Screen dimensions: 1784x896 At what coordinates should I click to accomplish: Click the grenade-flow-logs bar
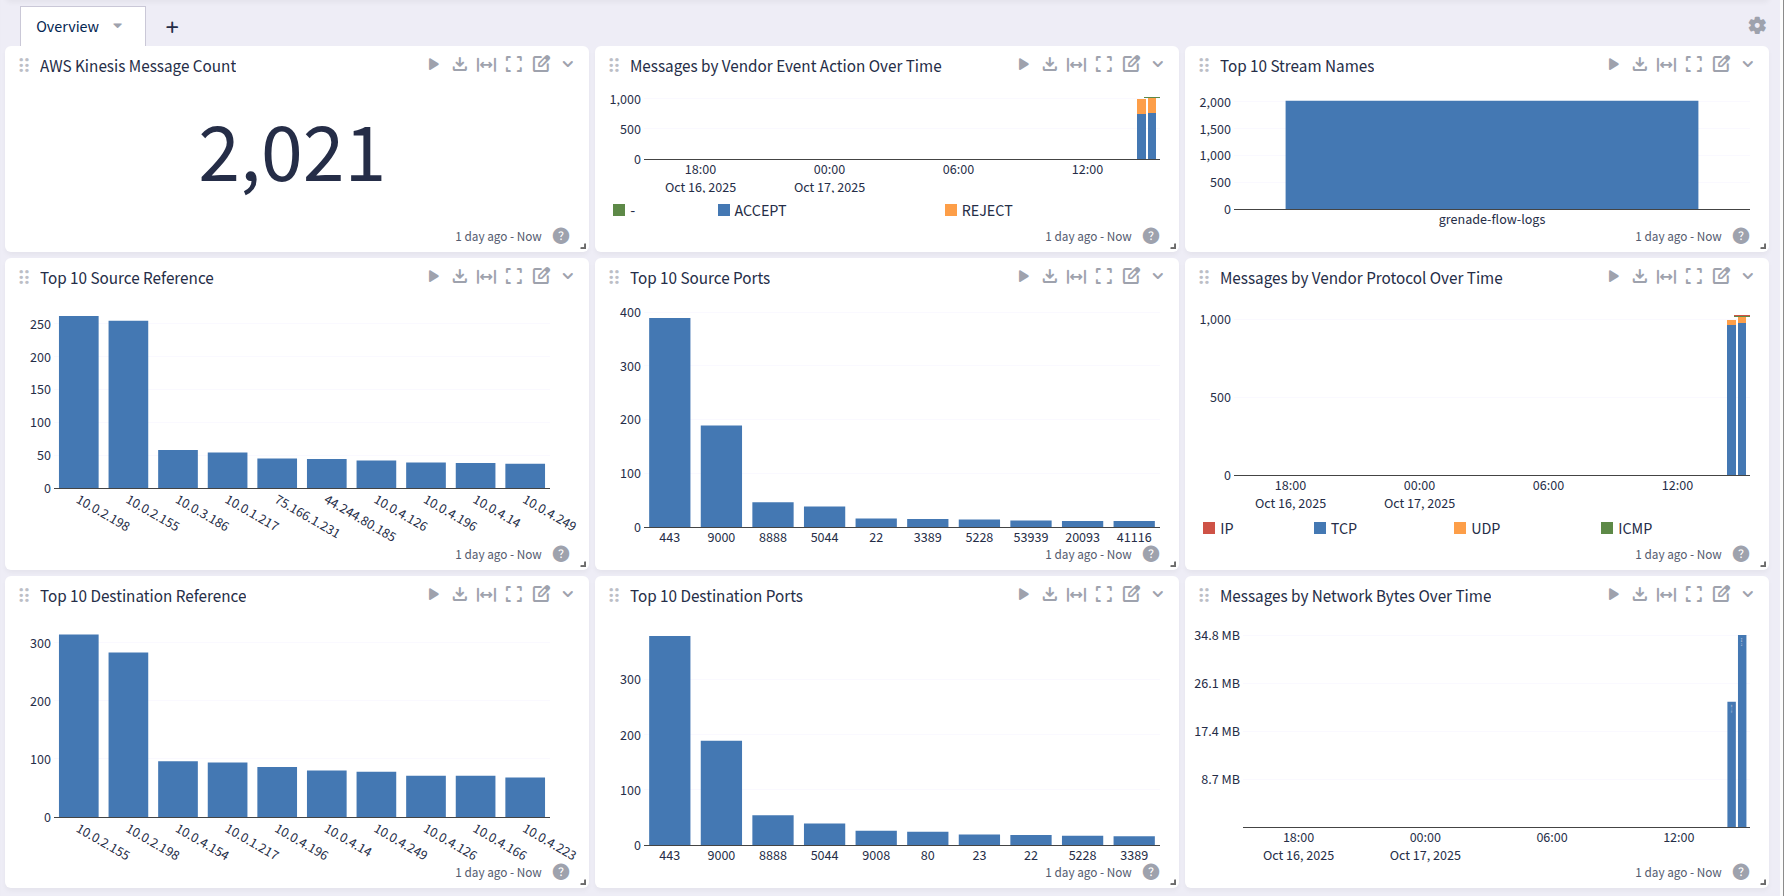click(x=1491, y=155)
